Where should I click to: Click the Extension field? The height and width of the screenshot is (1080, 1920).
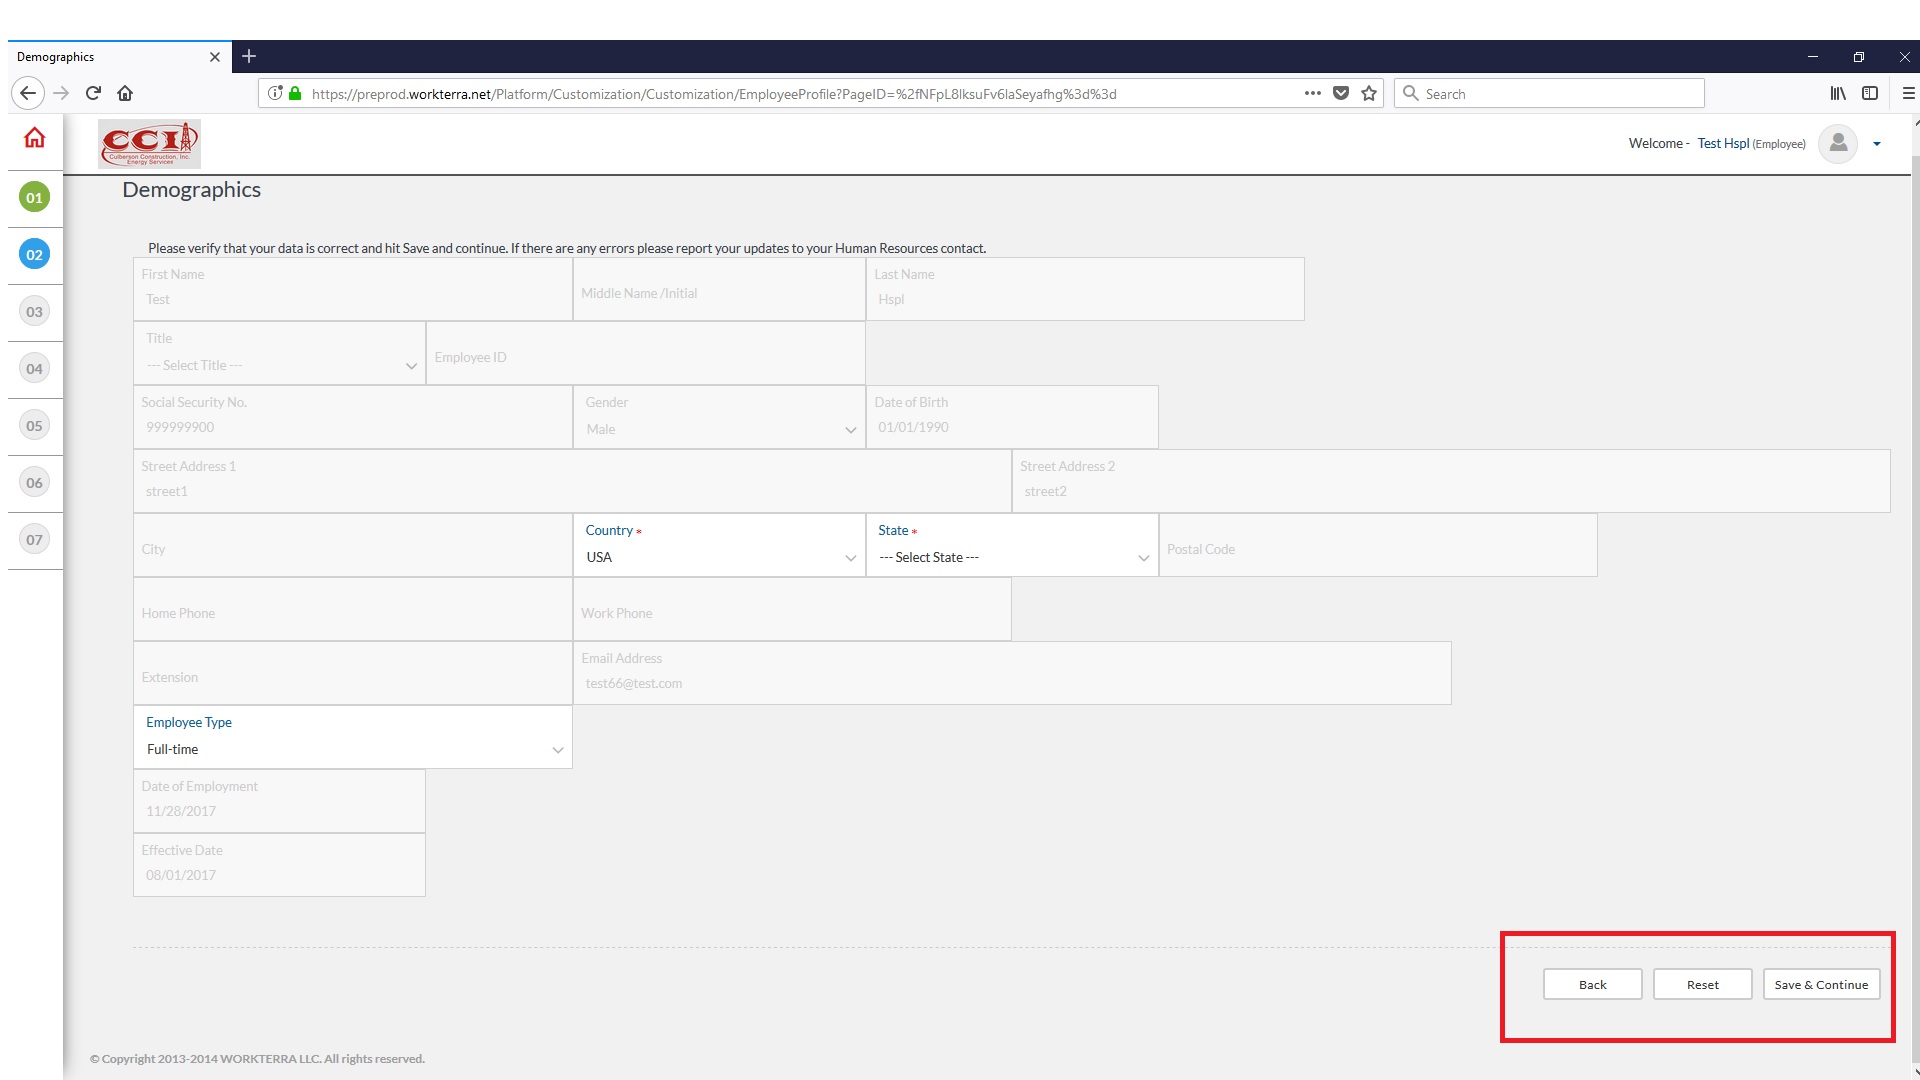(x=353, y=673)
